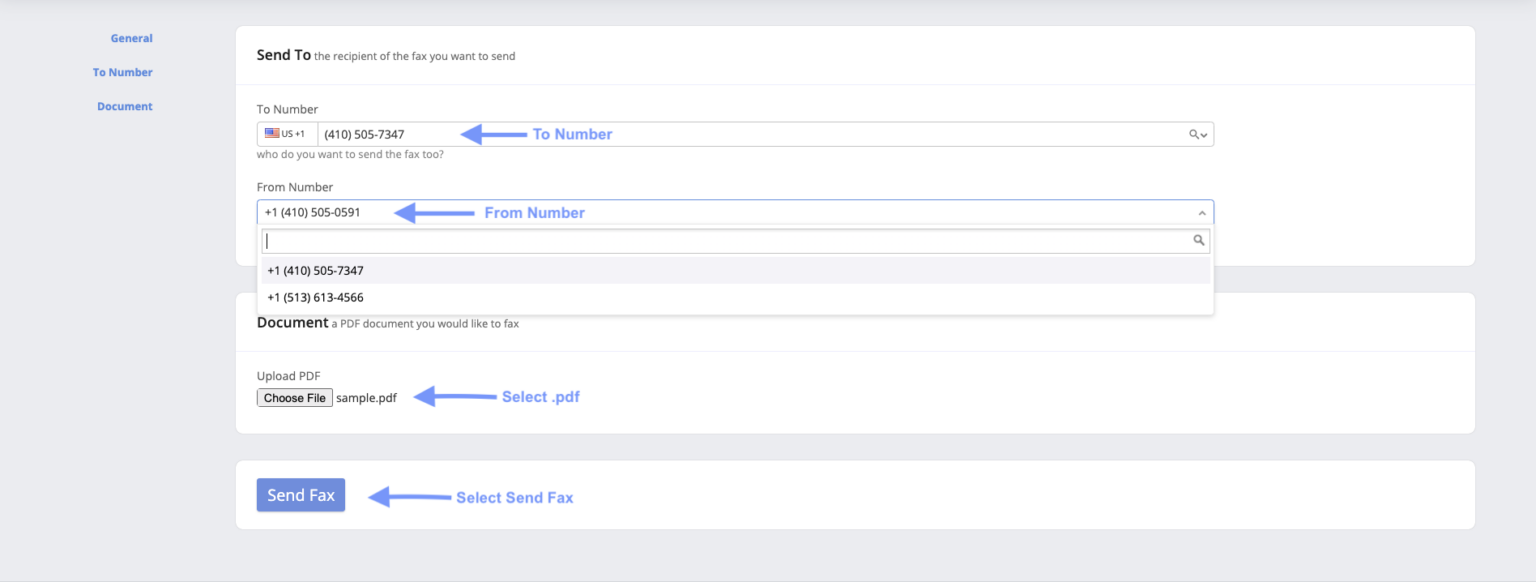The image size is (1536, 582).
Task: Collapse the From Number dropdown arrow
Action: point(1201,213)
